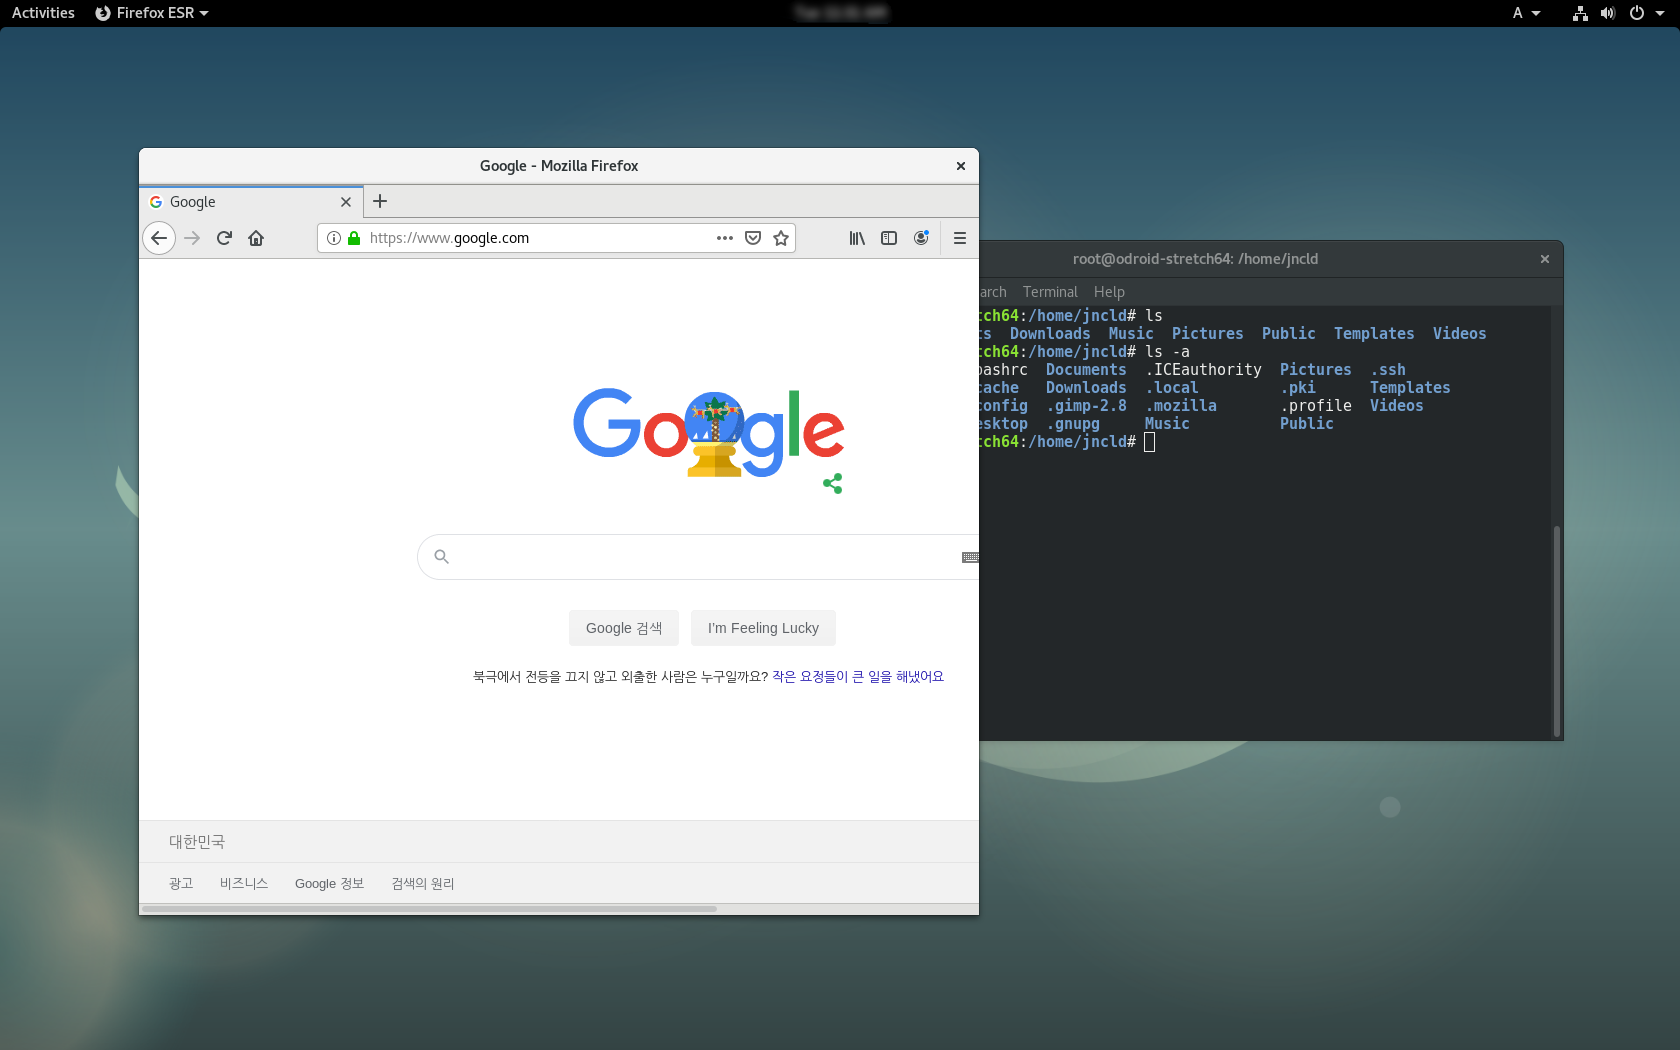Select the Google tab
This screenshot has width=1680, height=1050.
(251, 201)
